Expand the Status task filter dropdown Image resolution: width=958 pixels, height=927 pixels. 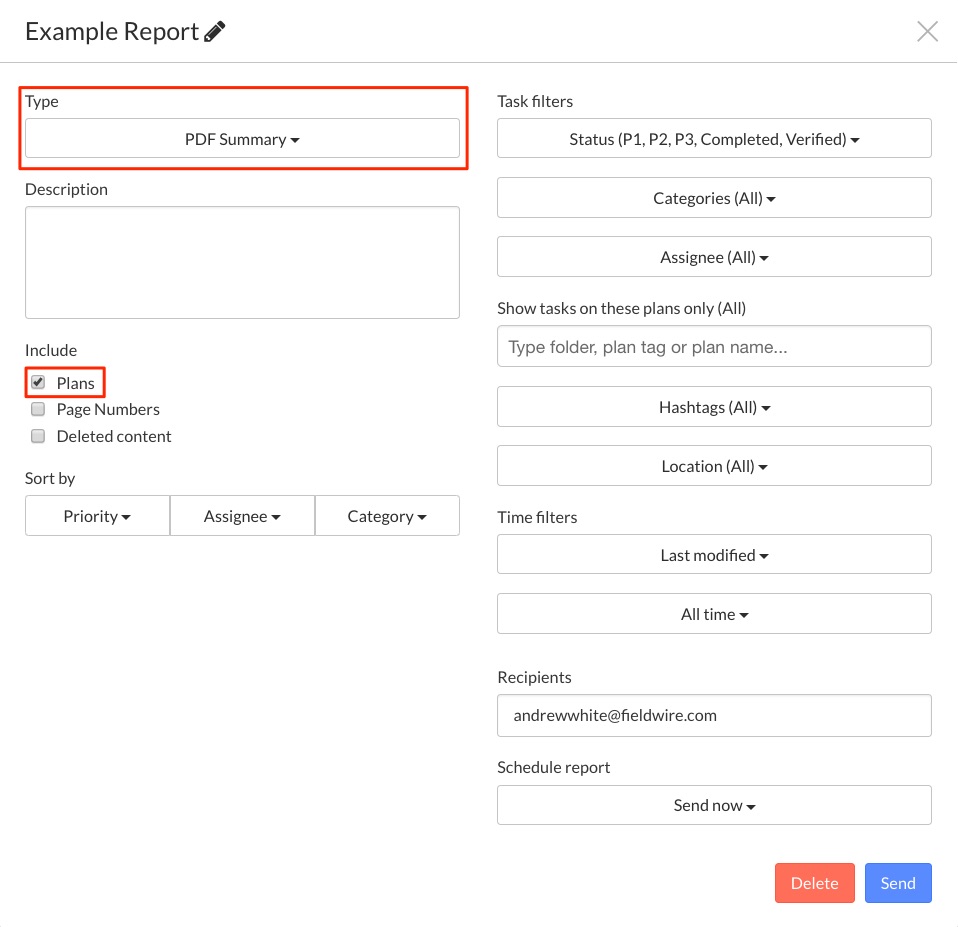(x=714, y=139)
